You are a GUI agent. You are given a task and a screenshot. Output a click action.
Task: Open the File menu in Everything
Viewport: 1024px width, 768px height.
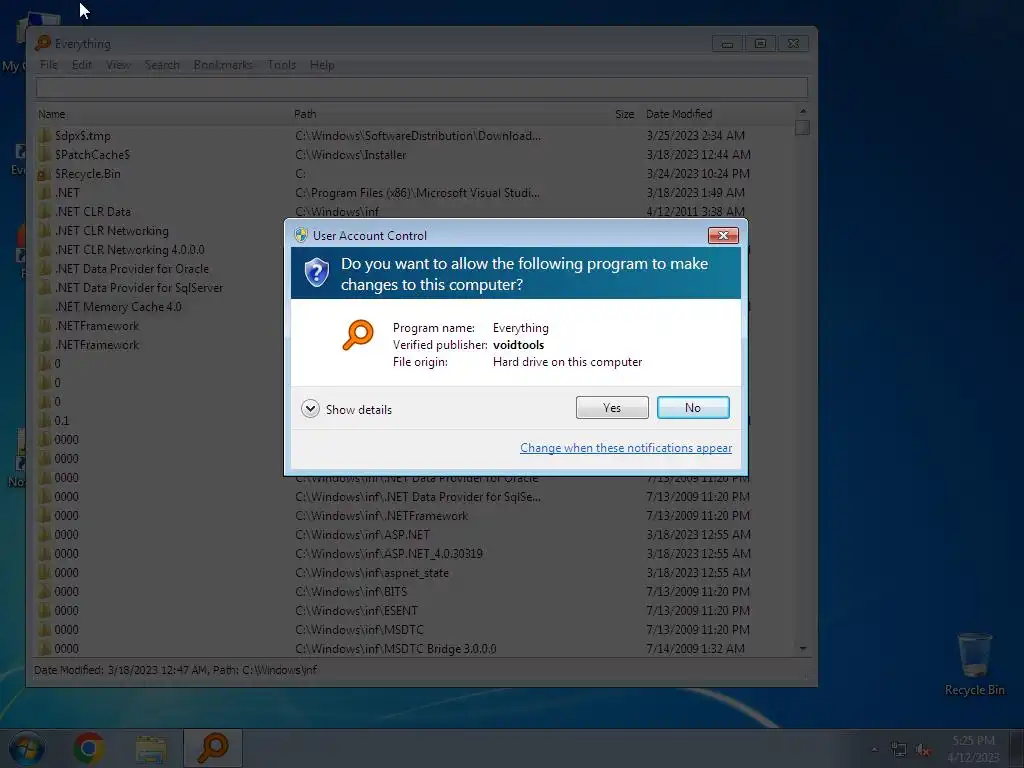pyautogui.click(x=48, y=65)
